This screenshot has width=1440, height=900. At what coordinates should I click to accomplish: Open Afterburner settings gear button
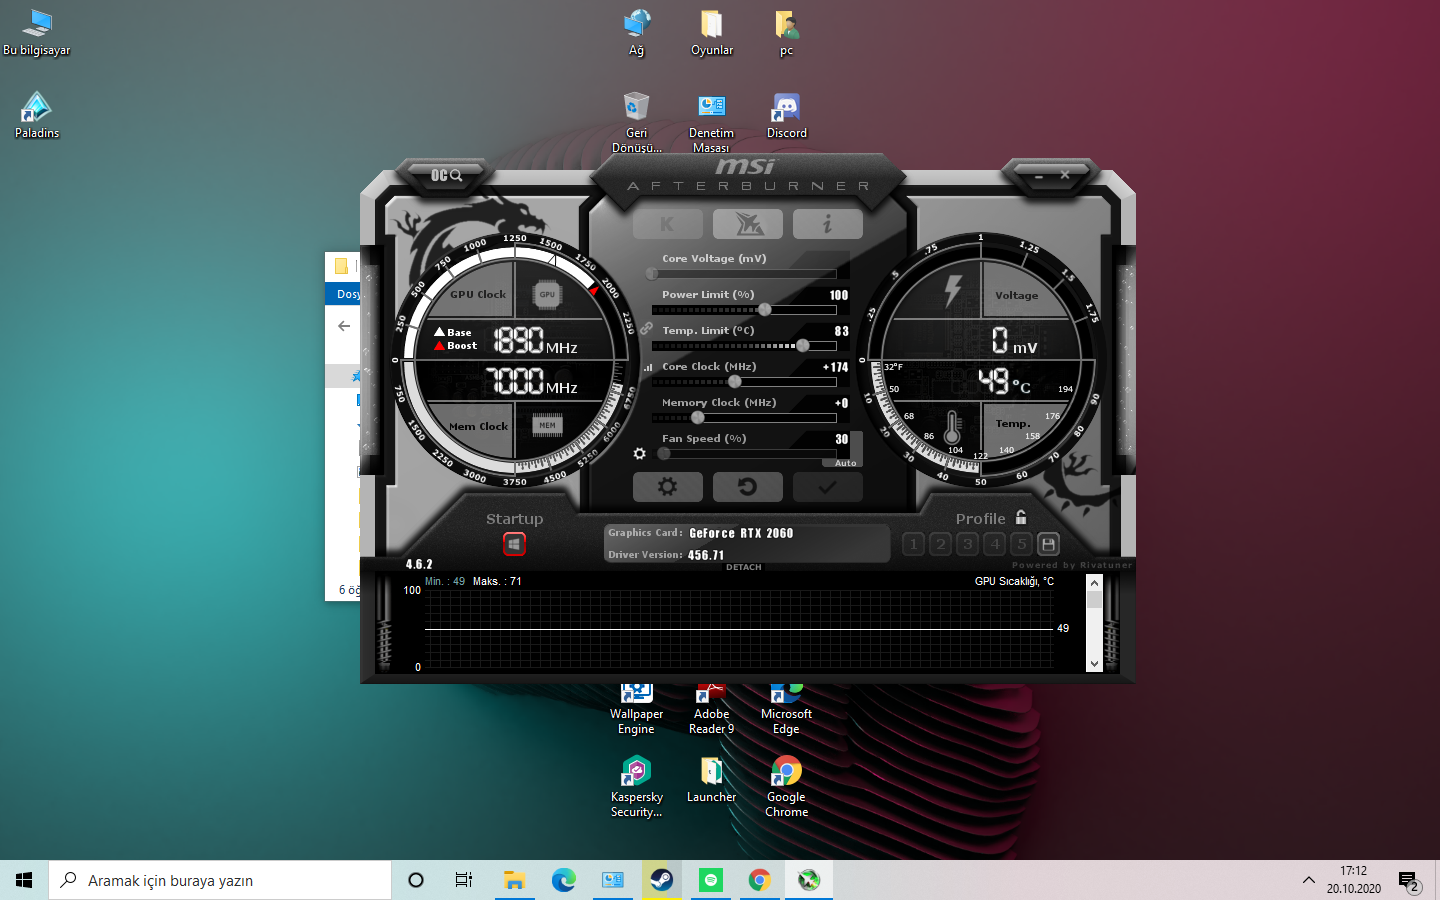point(667,487)
